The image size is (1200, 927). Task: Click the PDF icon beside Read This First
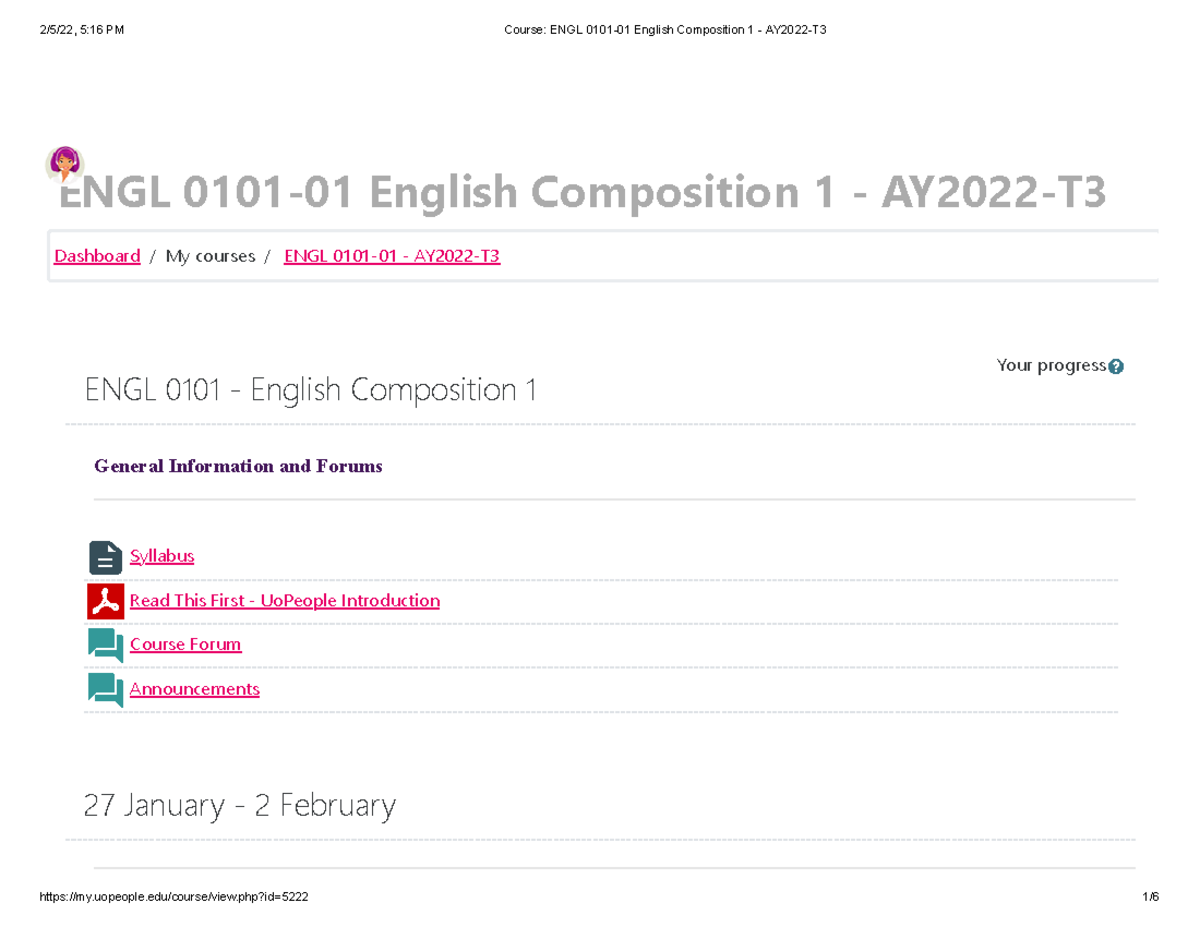click(x=105, y=601)
